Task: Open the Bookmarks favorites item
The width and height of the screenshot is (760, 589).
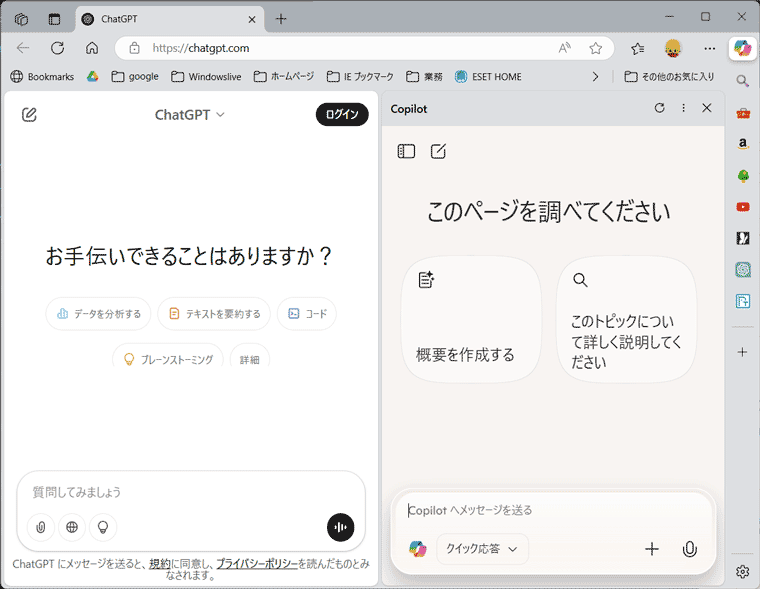Action: click(43, 77)
